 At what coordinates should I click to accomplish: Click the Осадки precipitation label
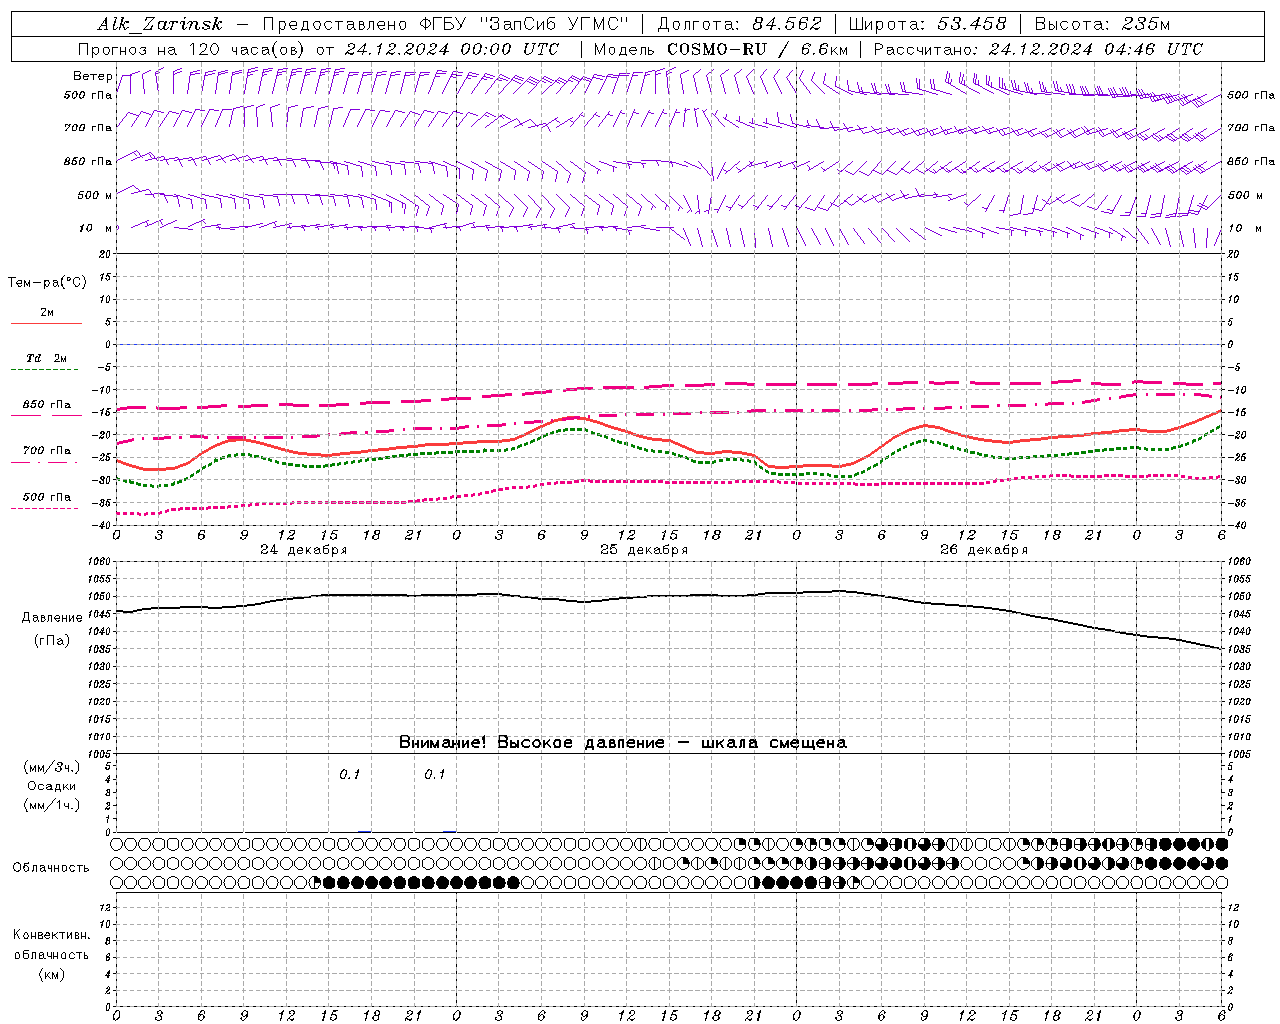(x=52, y=786)
